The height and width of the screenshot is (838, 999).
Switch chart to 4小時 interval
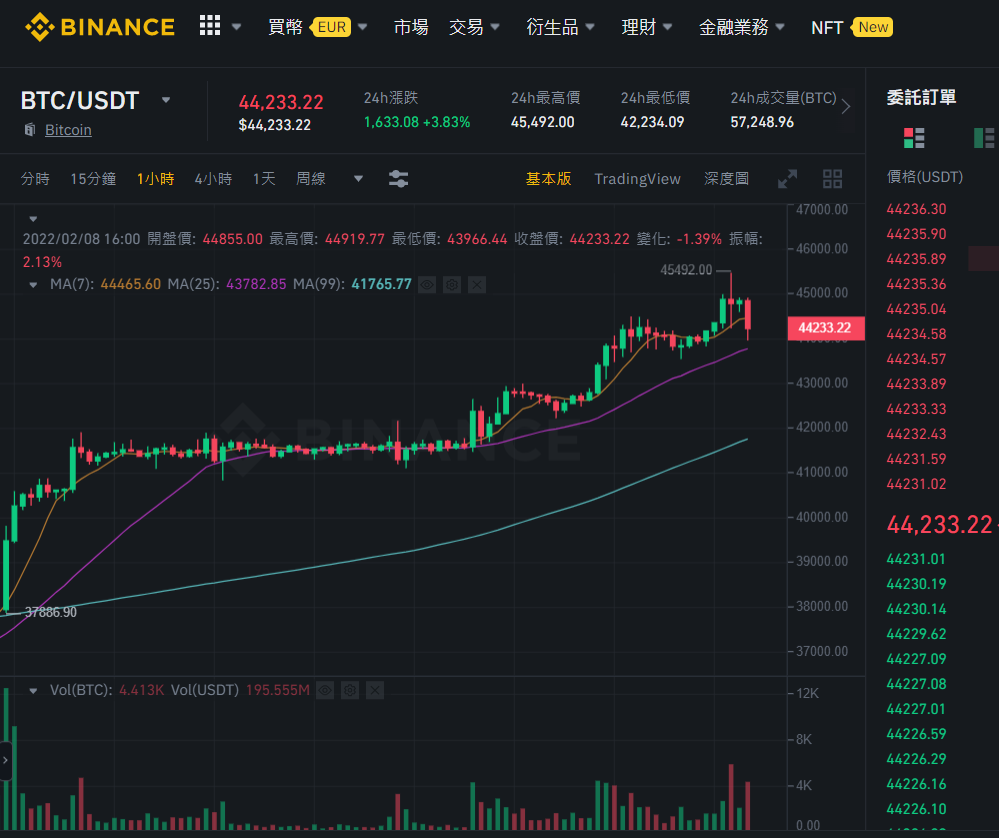213,179
